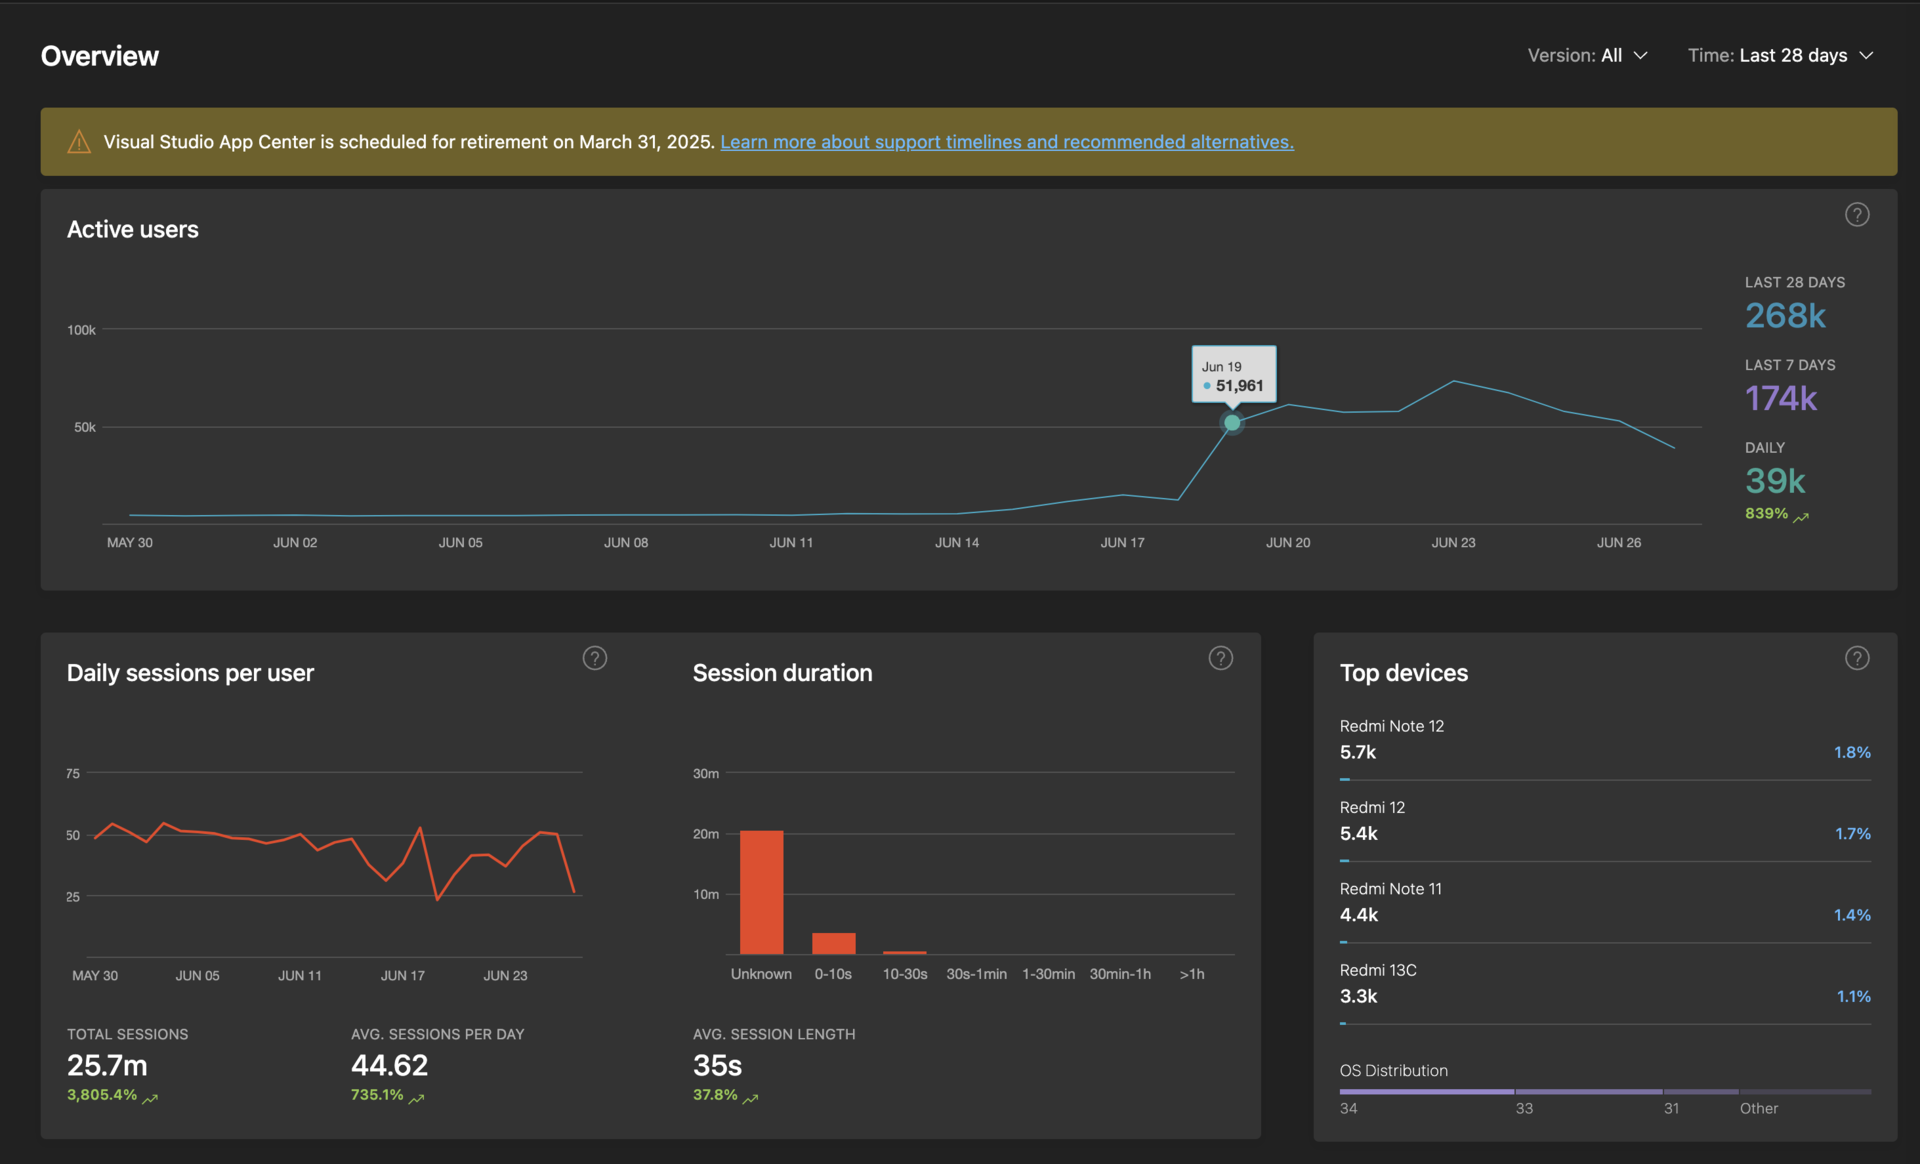Screen dimensions: 1920x1164
Task: Click the daily 839% trend arrow icon
Action: [1801, 517]
